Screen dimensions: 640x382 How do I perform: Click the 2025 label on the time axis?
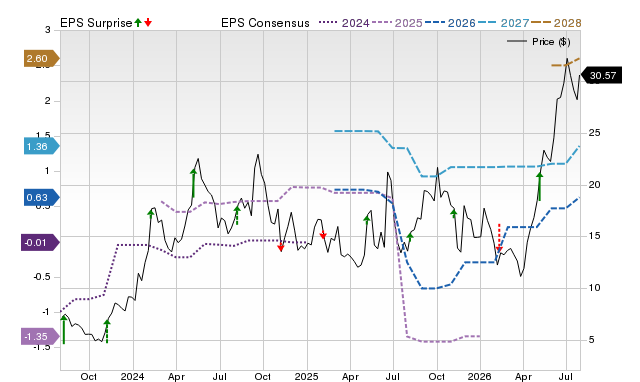pos(307,376)
